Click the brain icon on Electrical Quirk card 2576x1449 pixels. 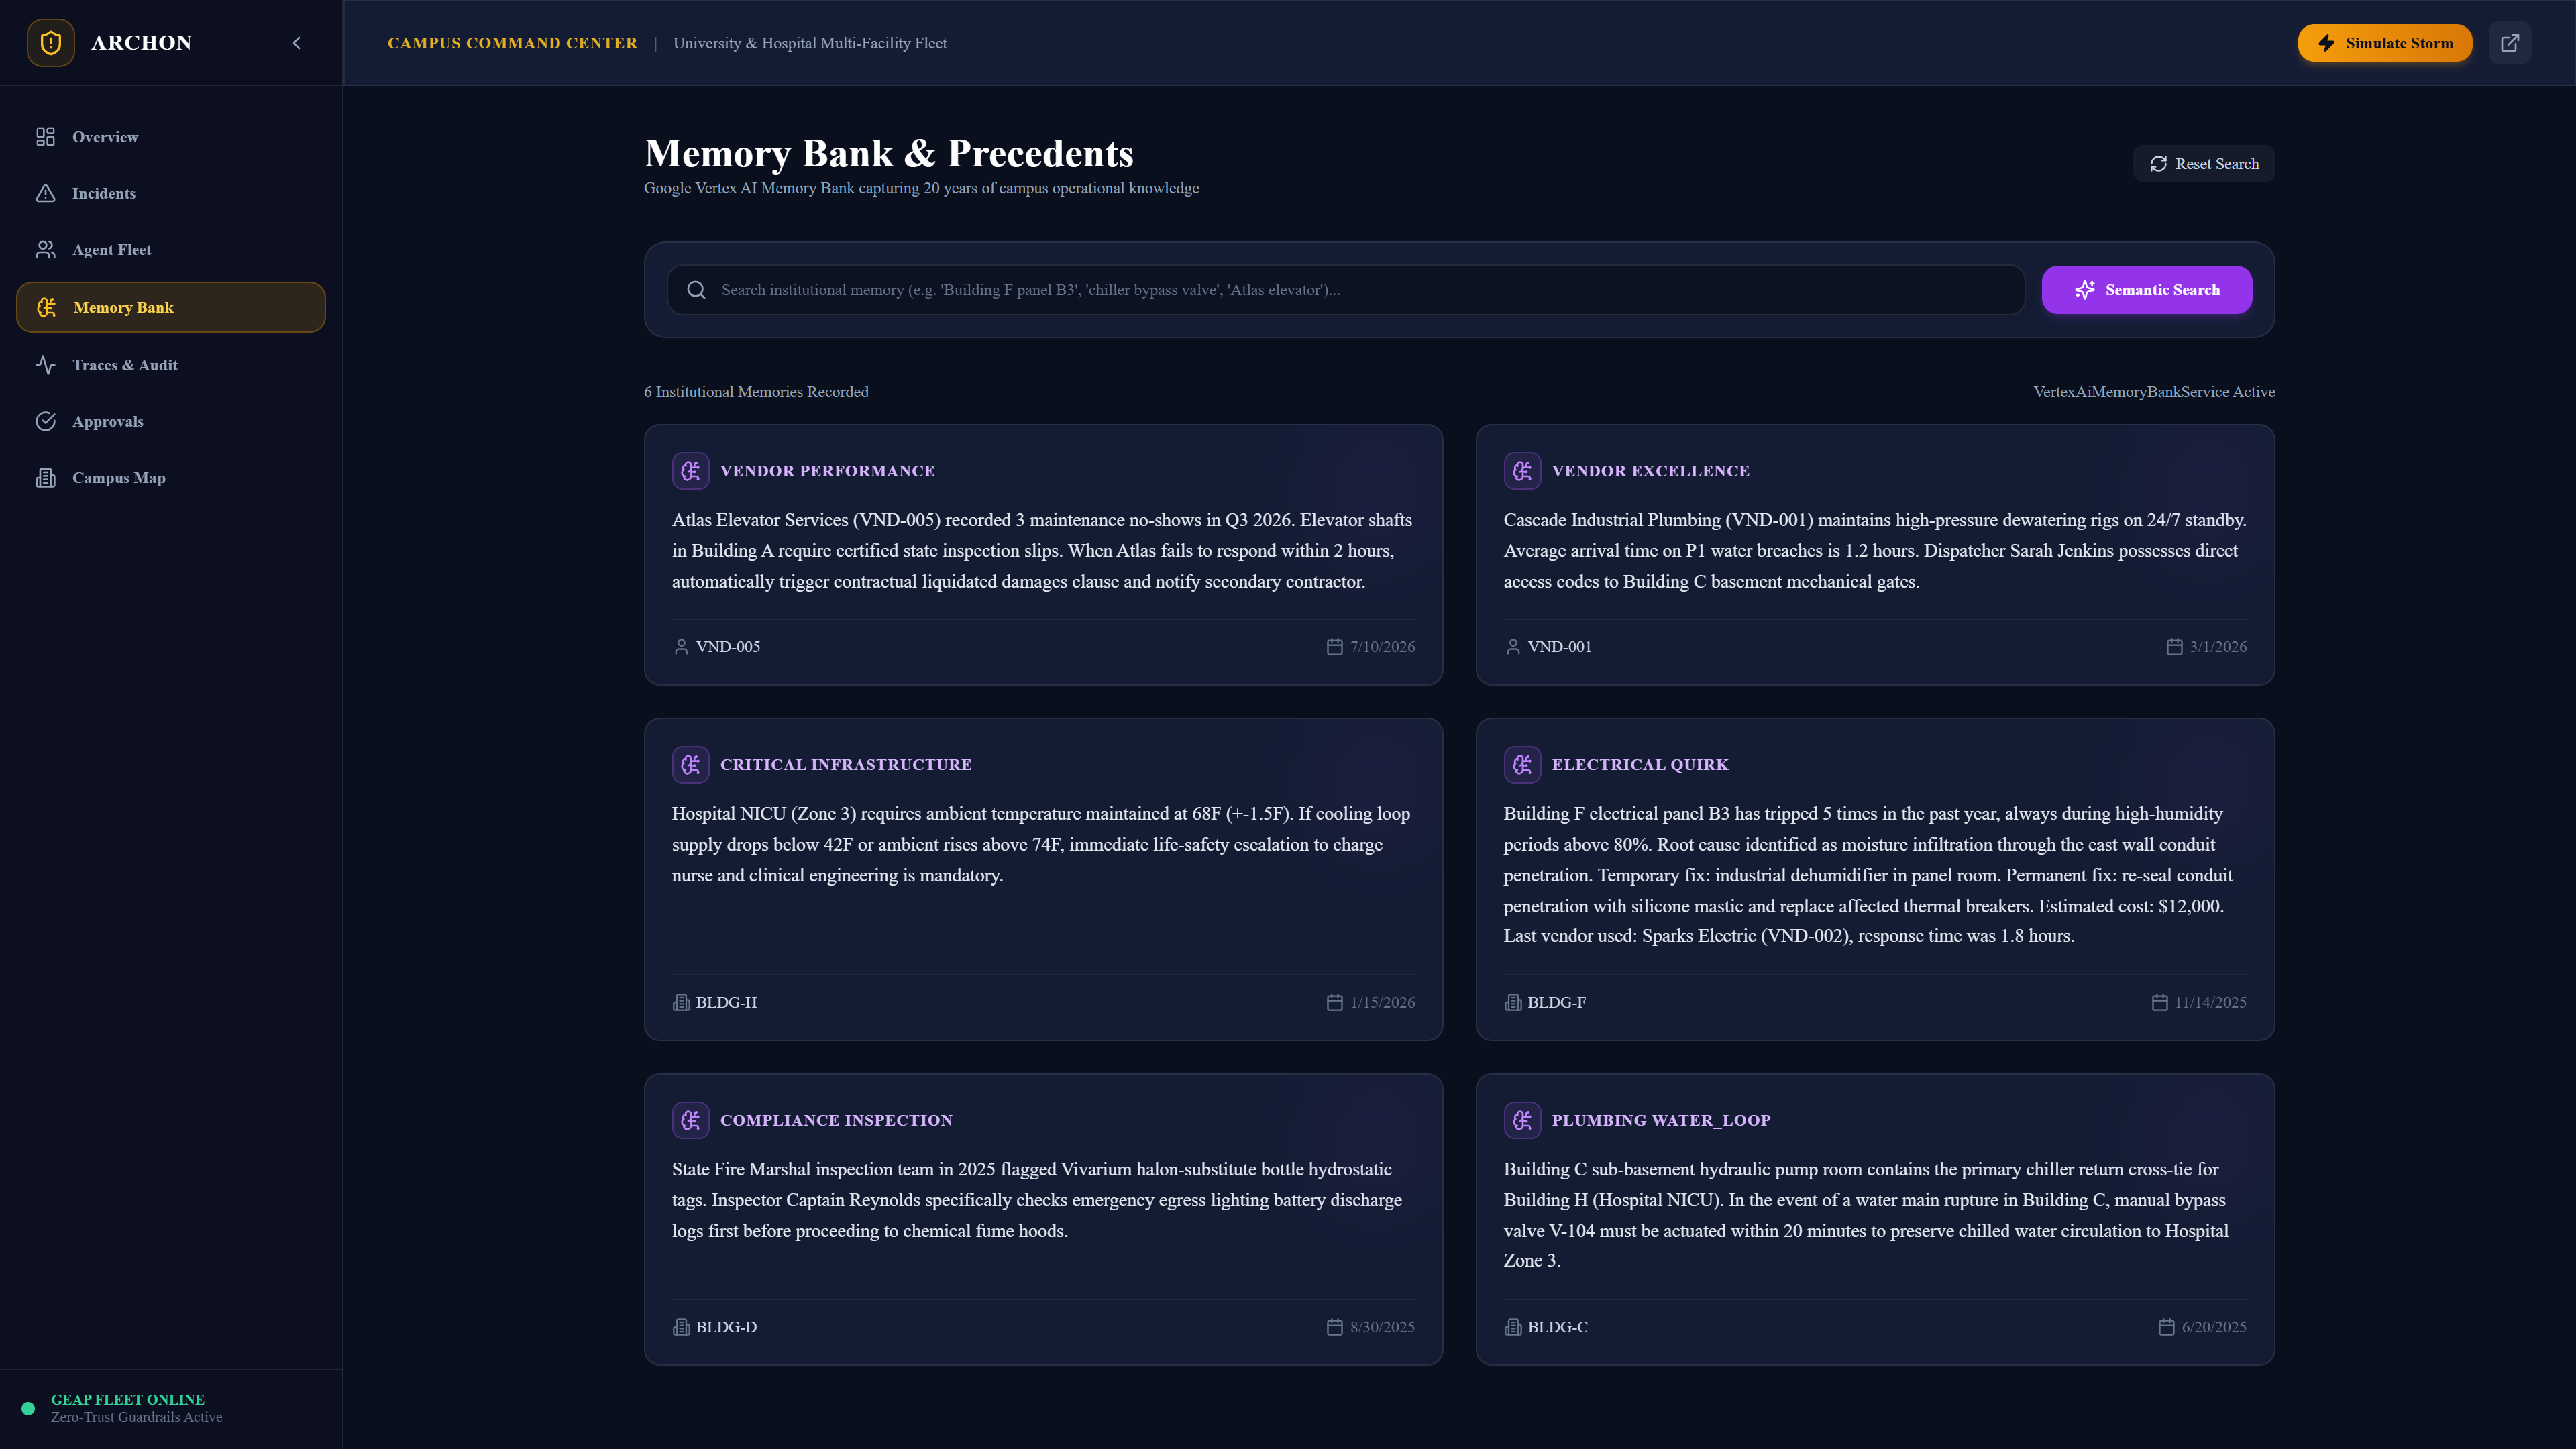pos(1522,765)
